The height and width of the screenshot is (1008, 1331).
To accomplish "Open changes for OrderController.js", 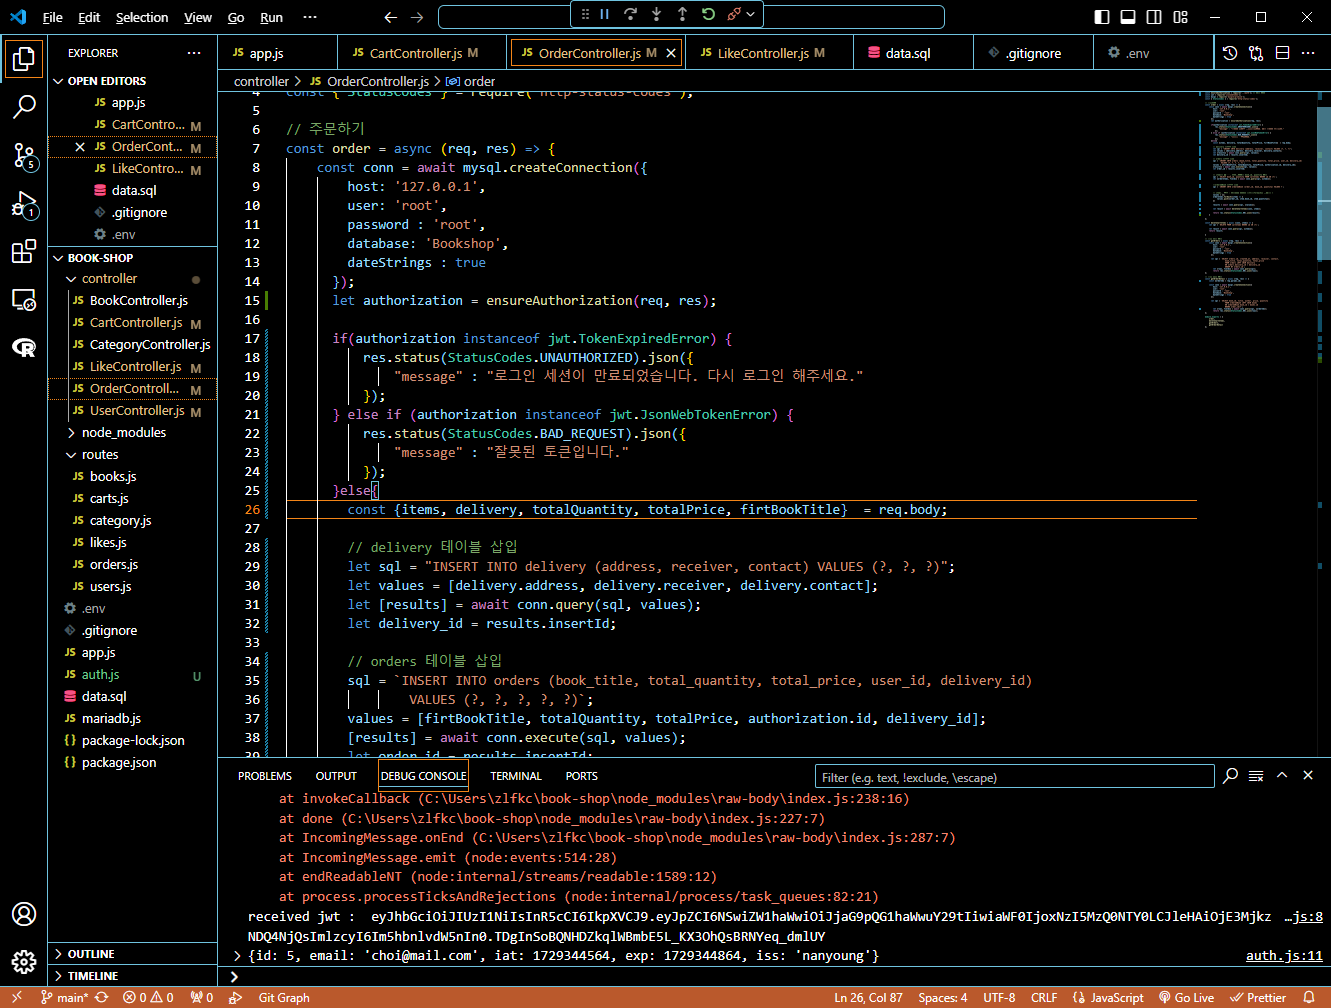I will pos(1256,53).
